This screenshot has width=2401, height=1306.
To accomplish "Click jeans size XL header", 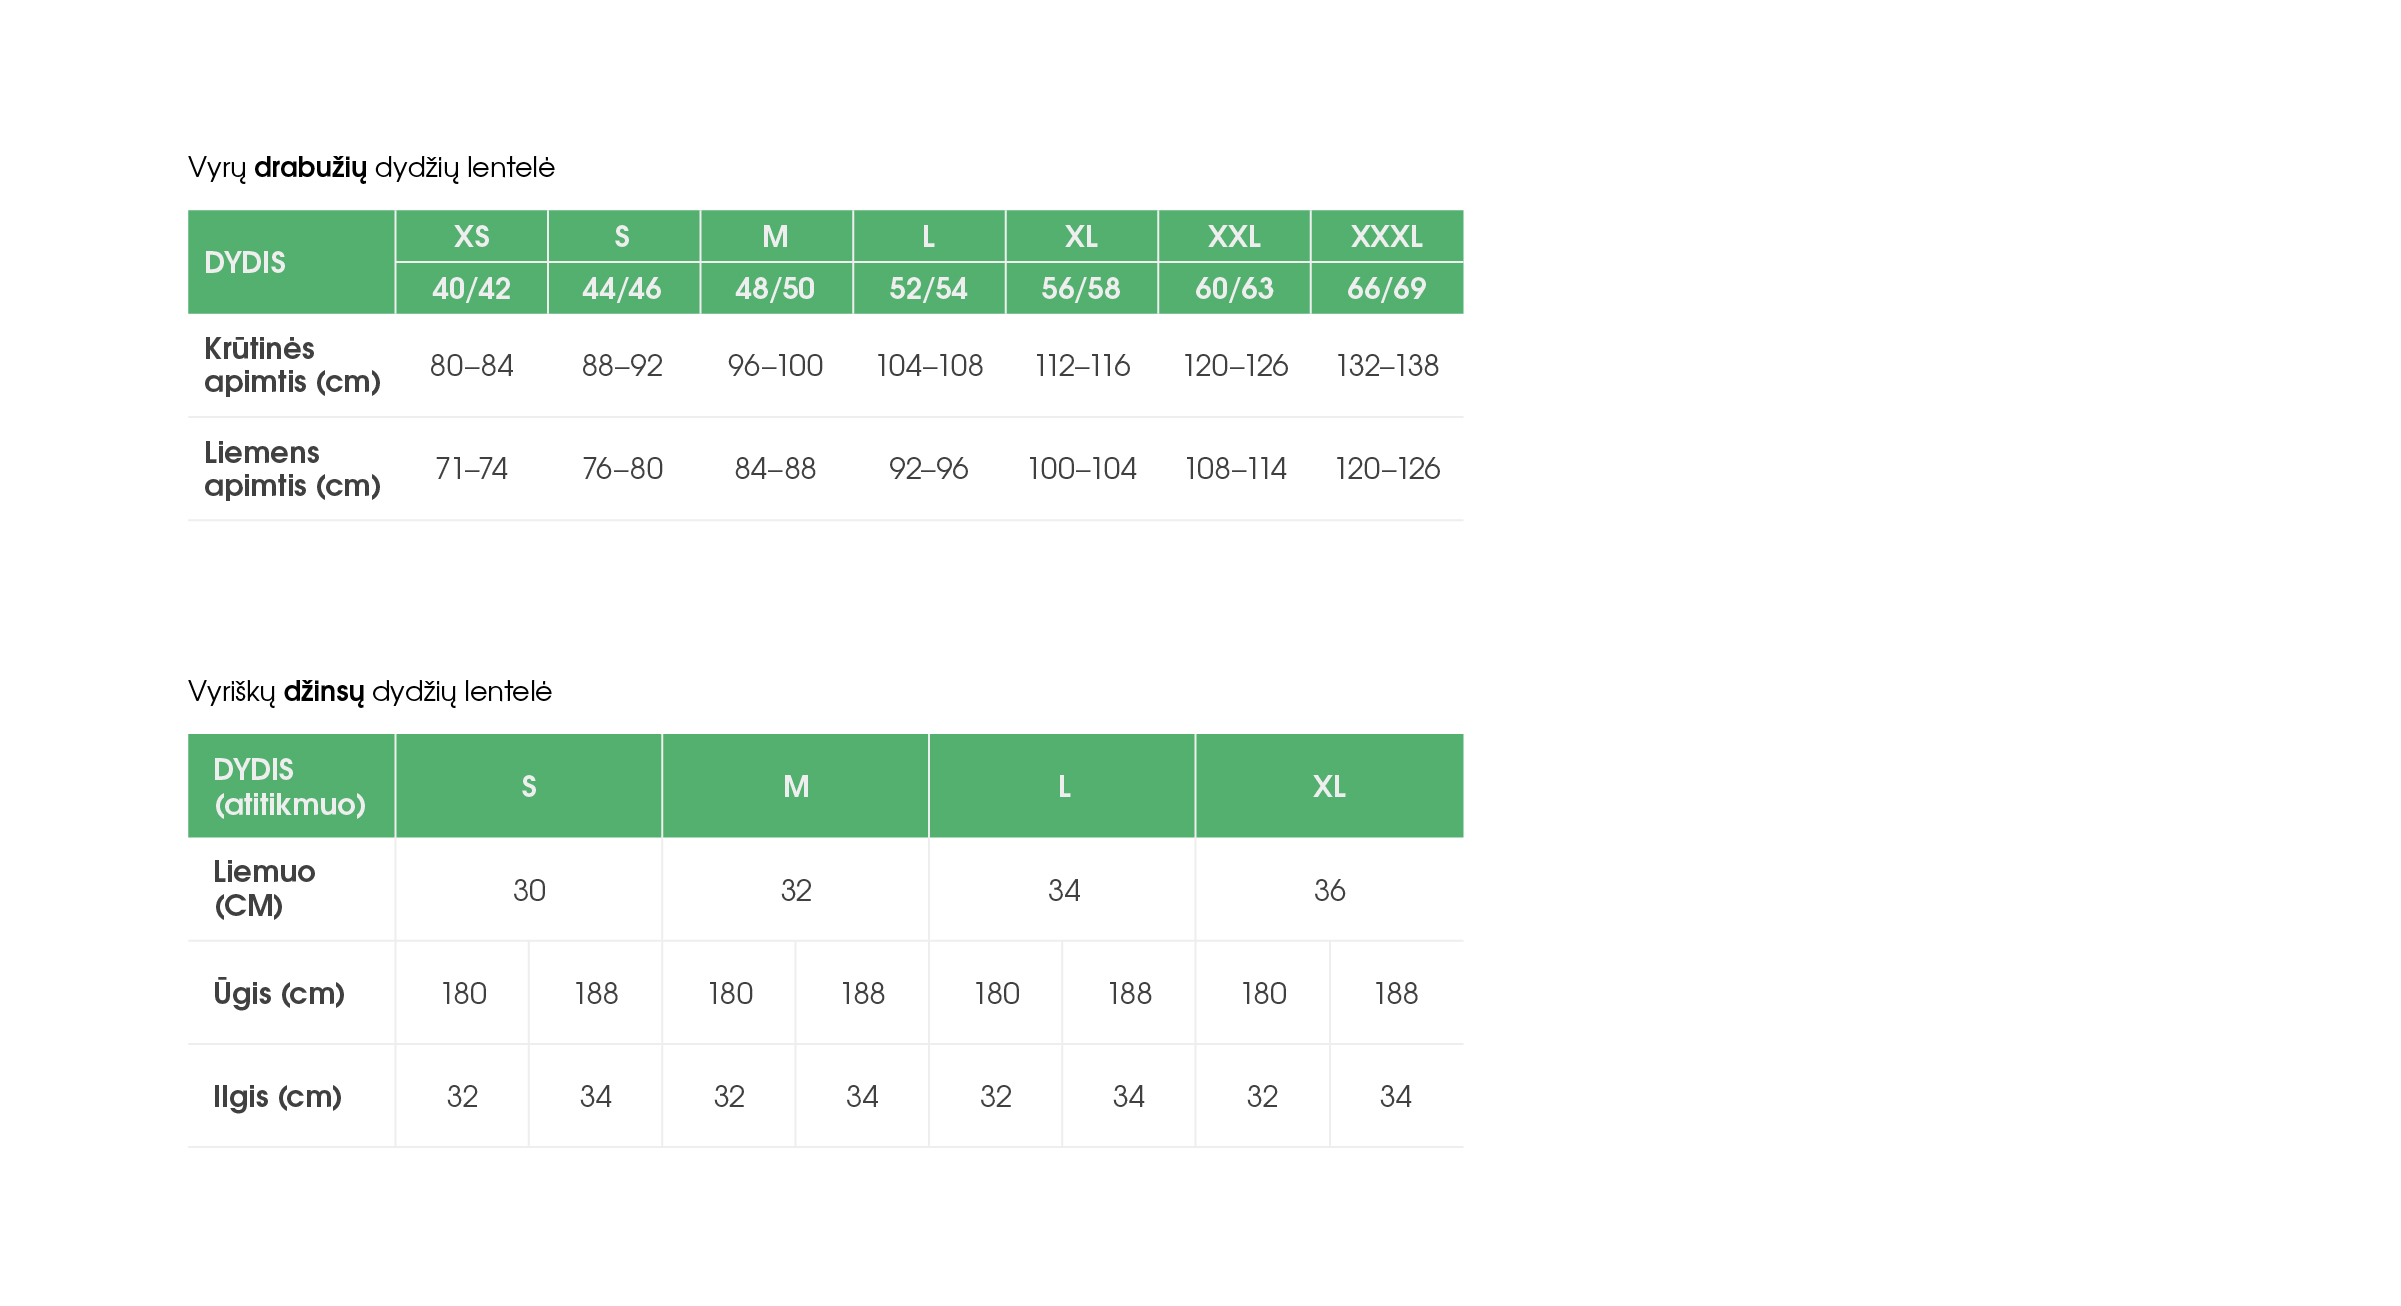I will tap(1330, 786).
